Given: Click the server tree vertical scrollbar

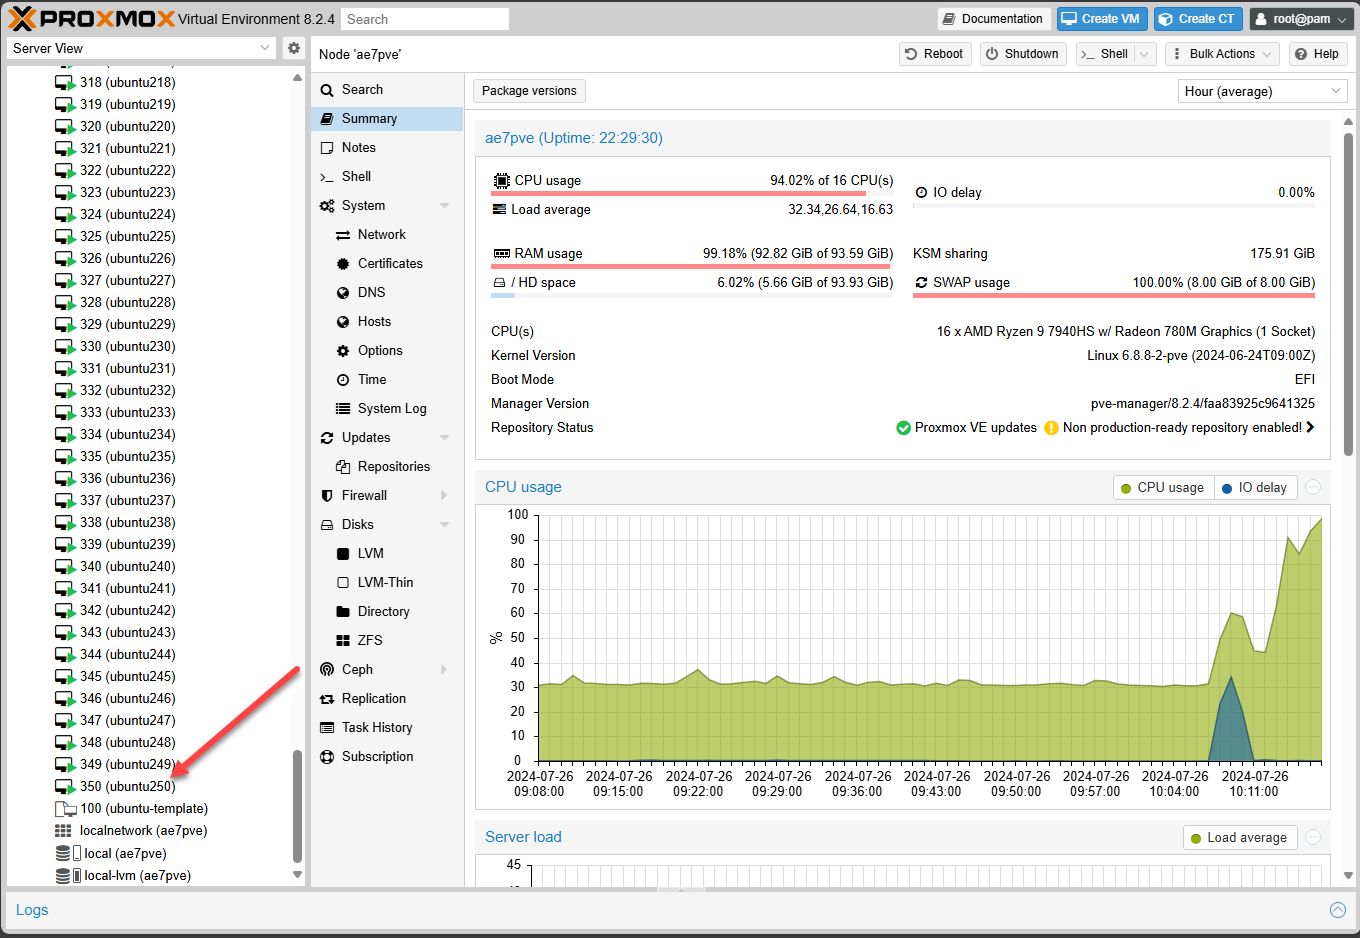Looking at the screenshot, I should [x=297, y=805].
